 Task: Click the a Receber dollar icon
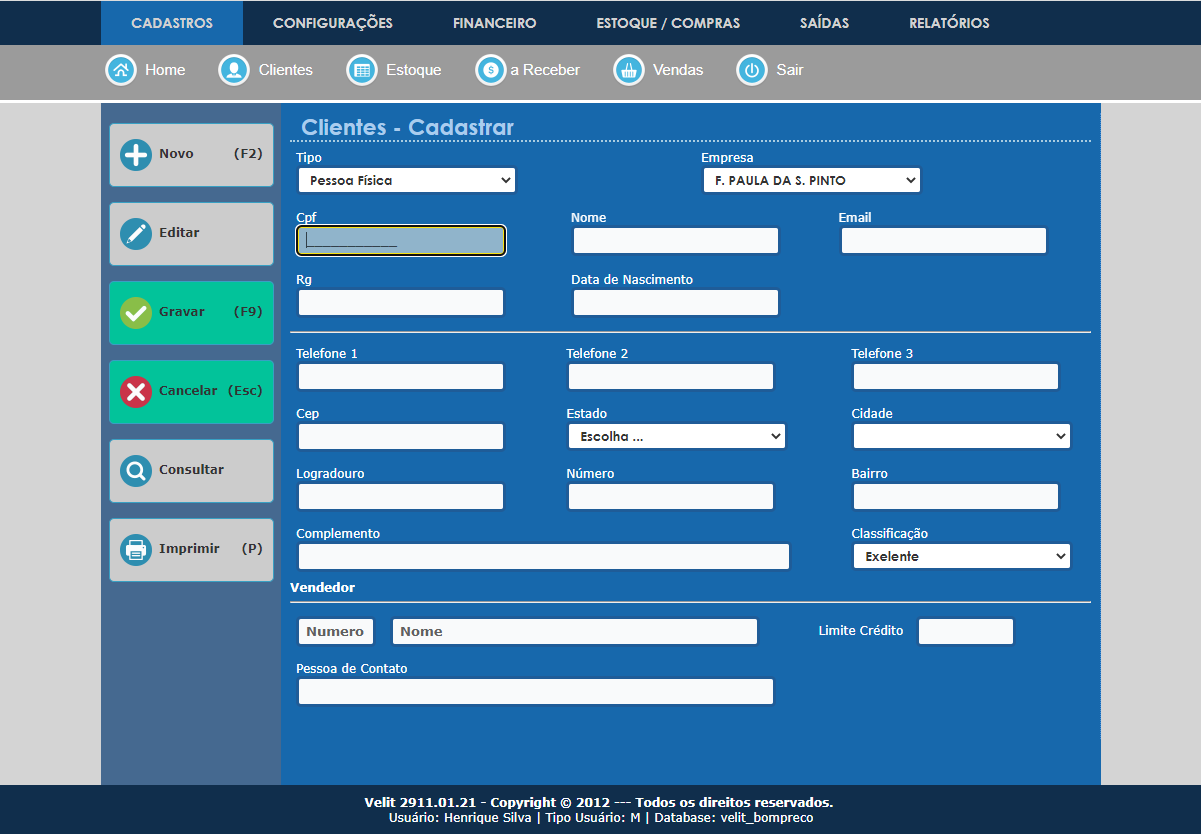tap(490, 70)
